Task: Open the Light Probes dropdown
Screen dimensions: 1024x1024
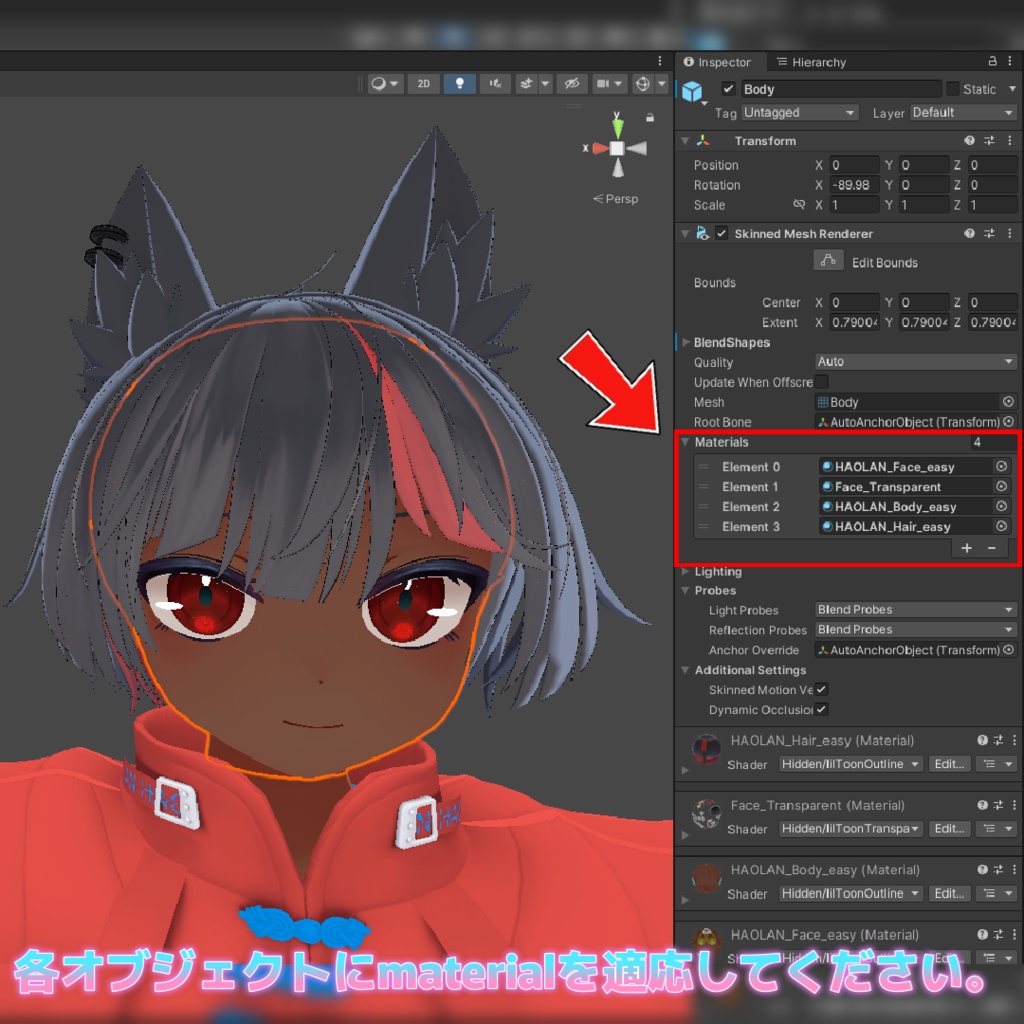Action: pyautogui.click(x=914, y=610)
